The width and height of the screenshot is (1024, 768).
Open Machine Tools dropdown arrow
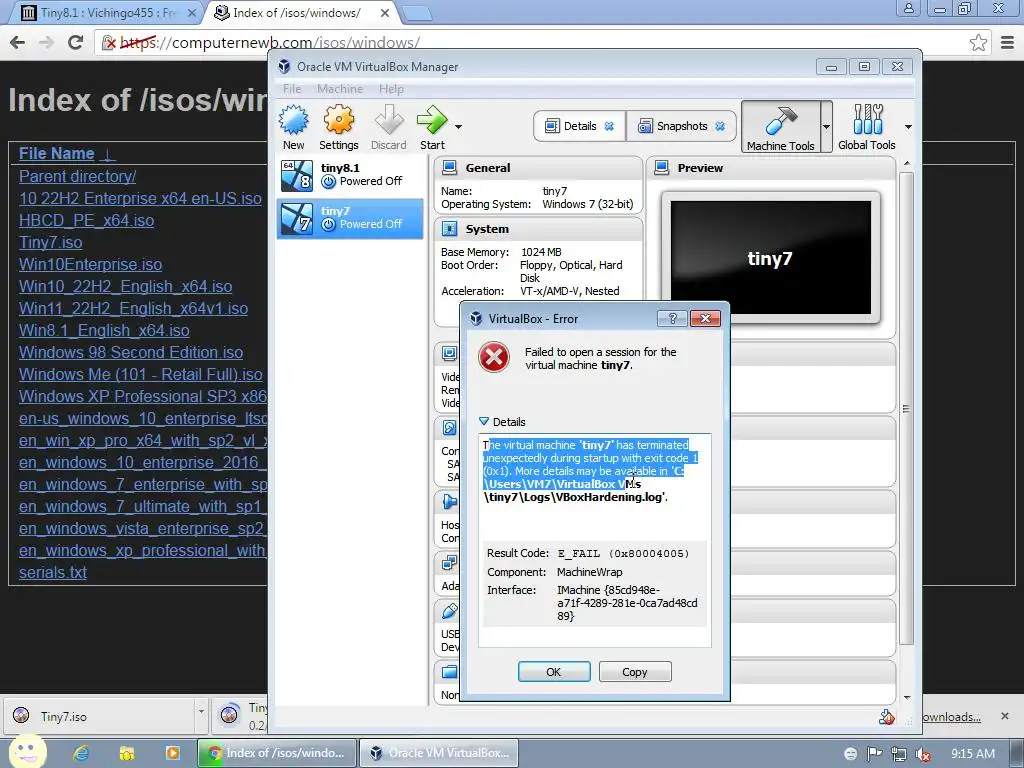826,127
